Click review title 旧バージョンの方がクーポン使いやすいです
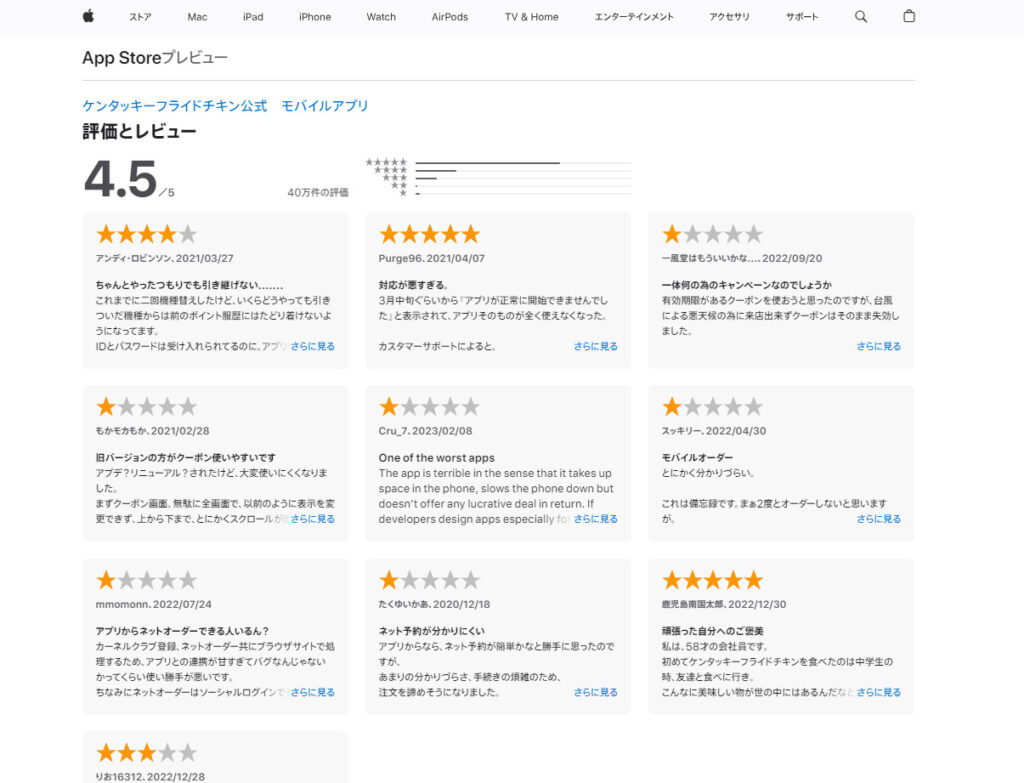 [185, 458]
